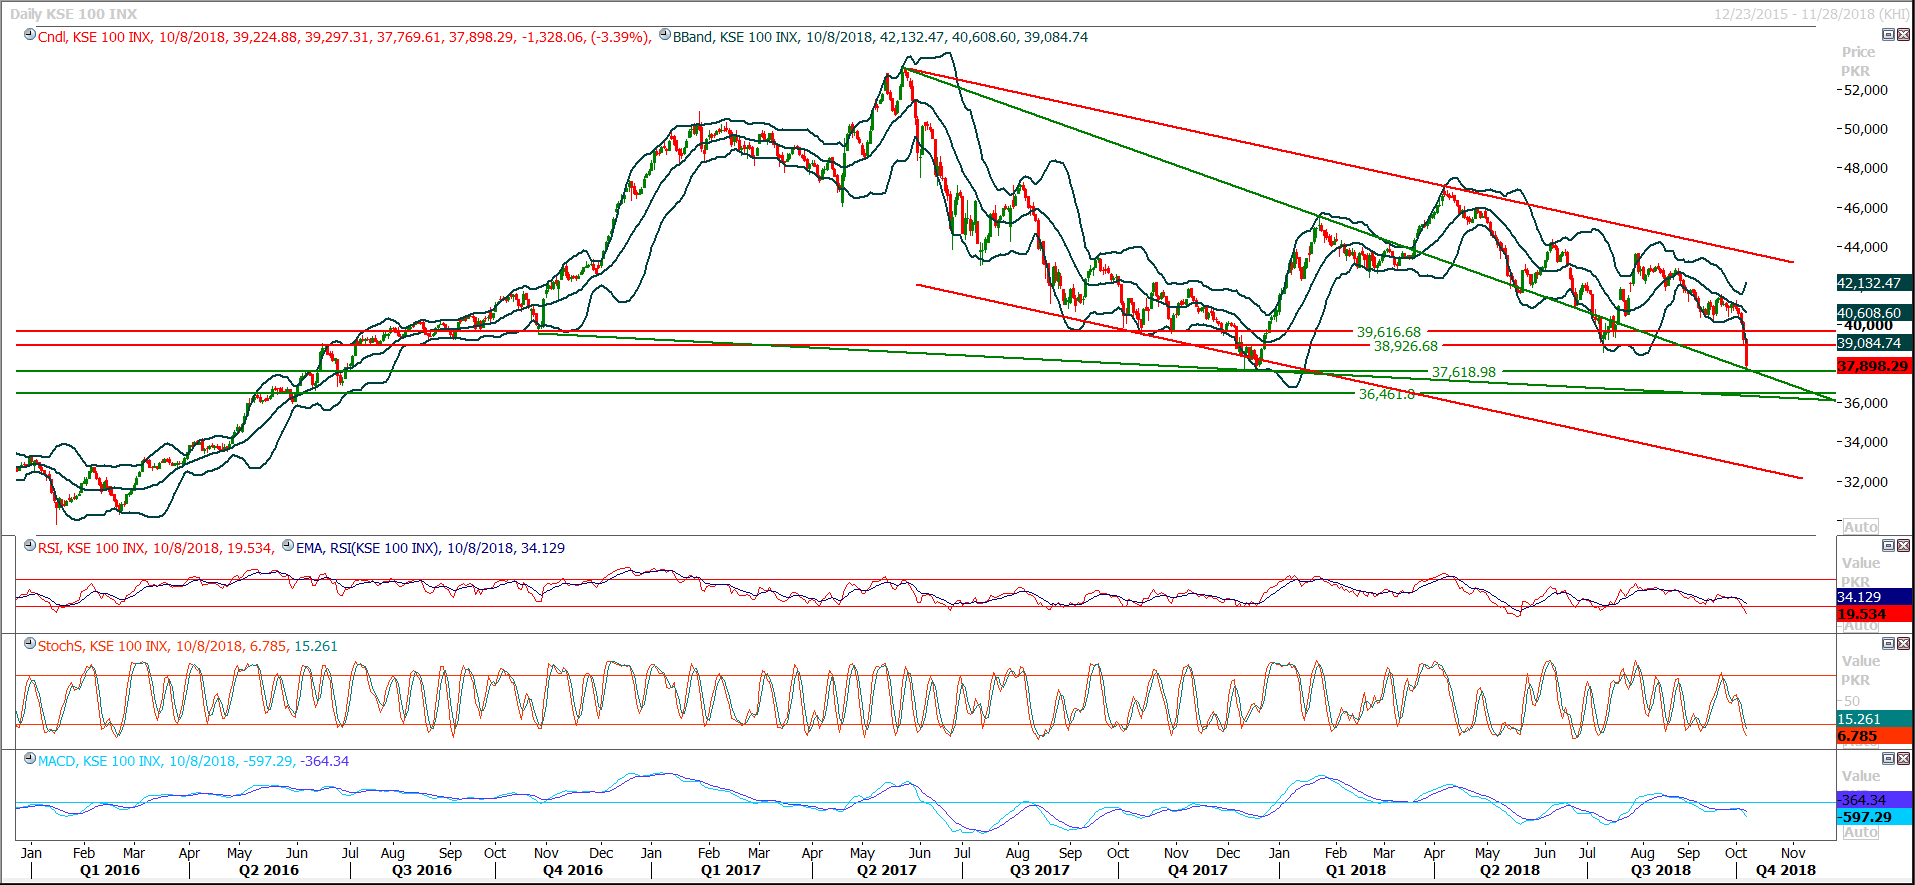1915x885 pixels.
Task: Click the Nov month label in Q4 2018
Action: [x=1793, y=853]
